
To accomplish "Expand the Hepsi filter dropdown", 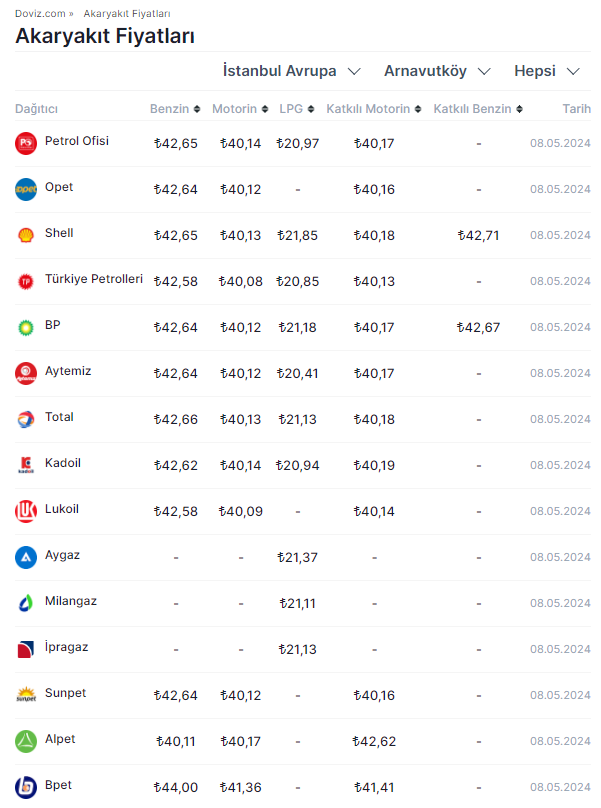I will tap(546, 71).
